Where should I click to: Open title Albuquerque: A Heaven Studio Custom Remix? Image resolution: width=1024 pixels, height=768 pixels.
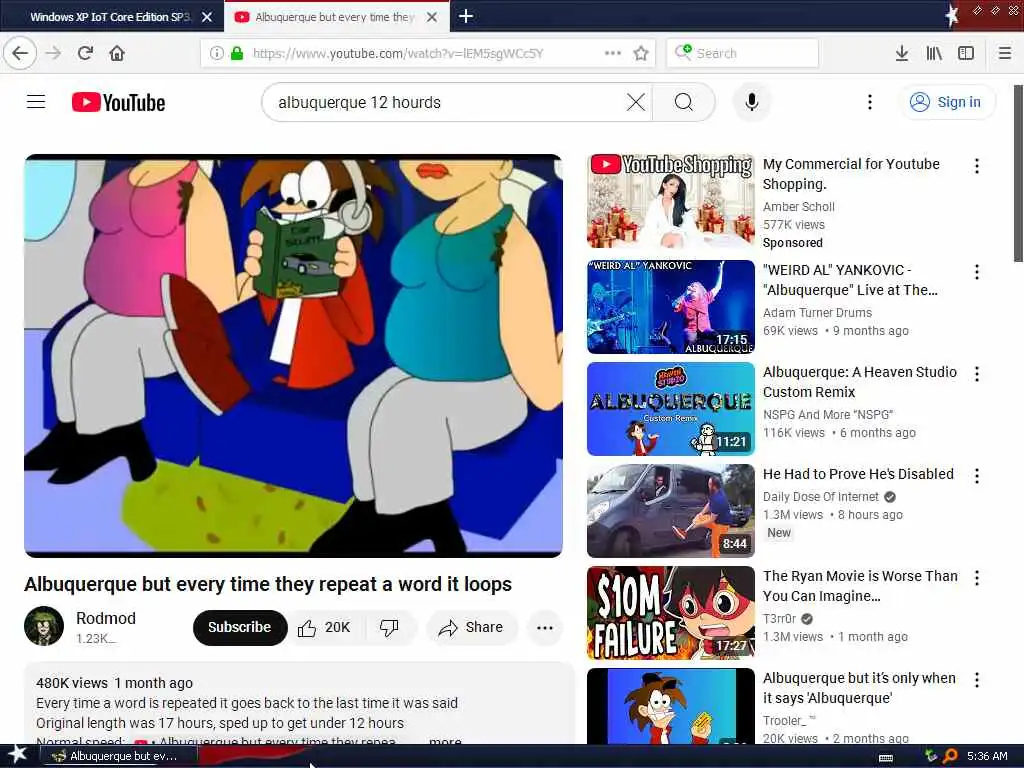[860, 382]
